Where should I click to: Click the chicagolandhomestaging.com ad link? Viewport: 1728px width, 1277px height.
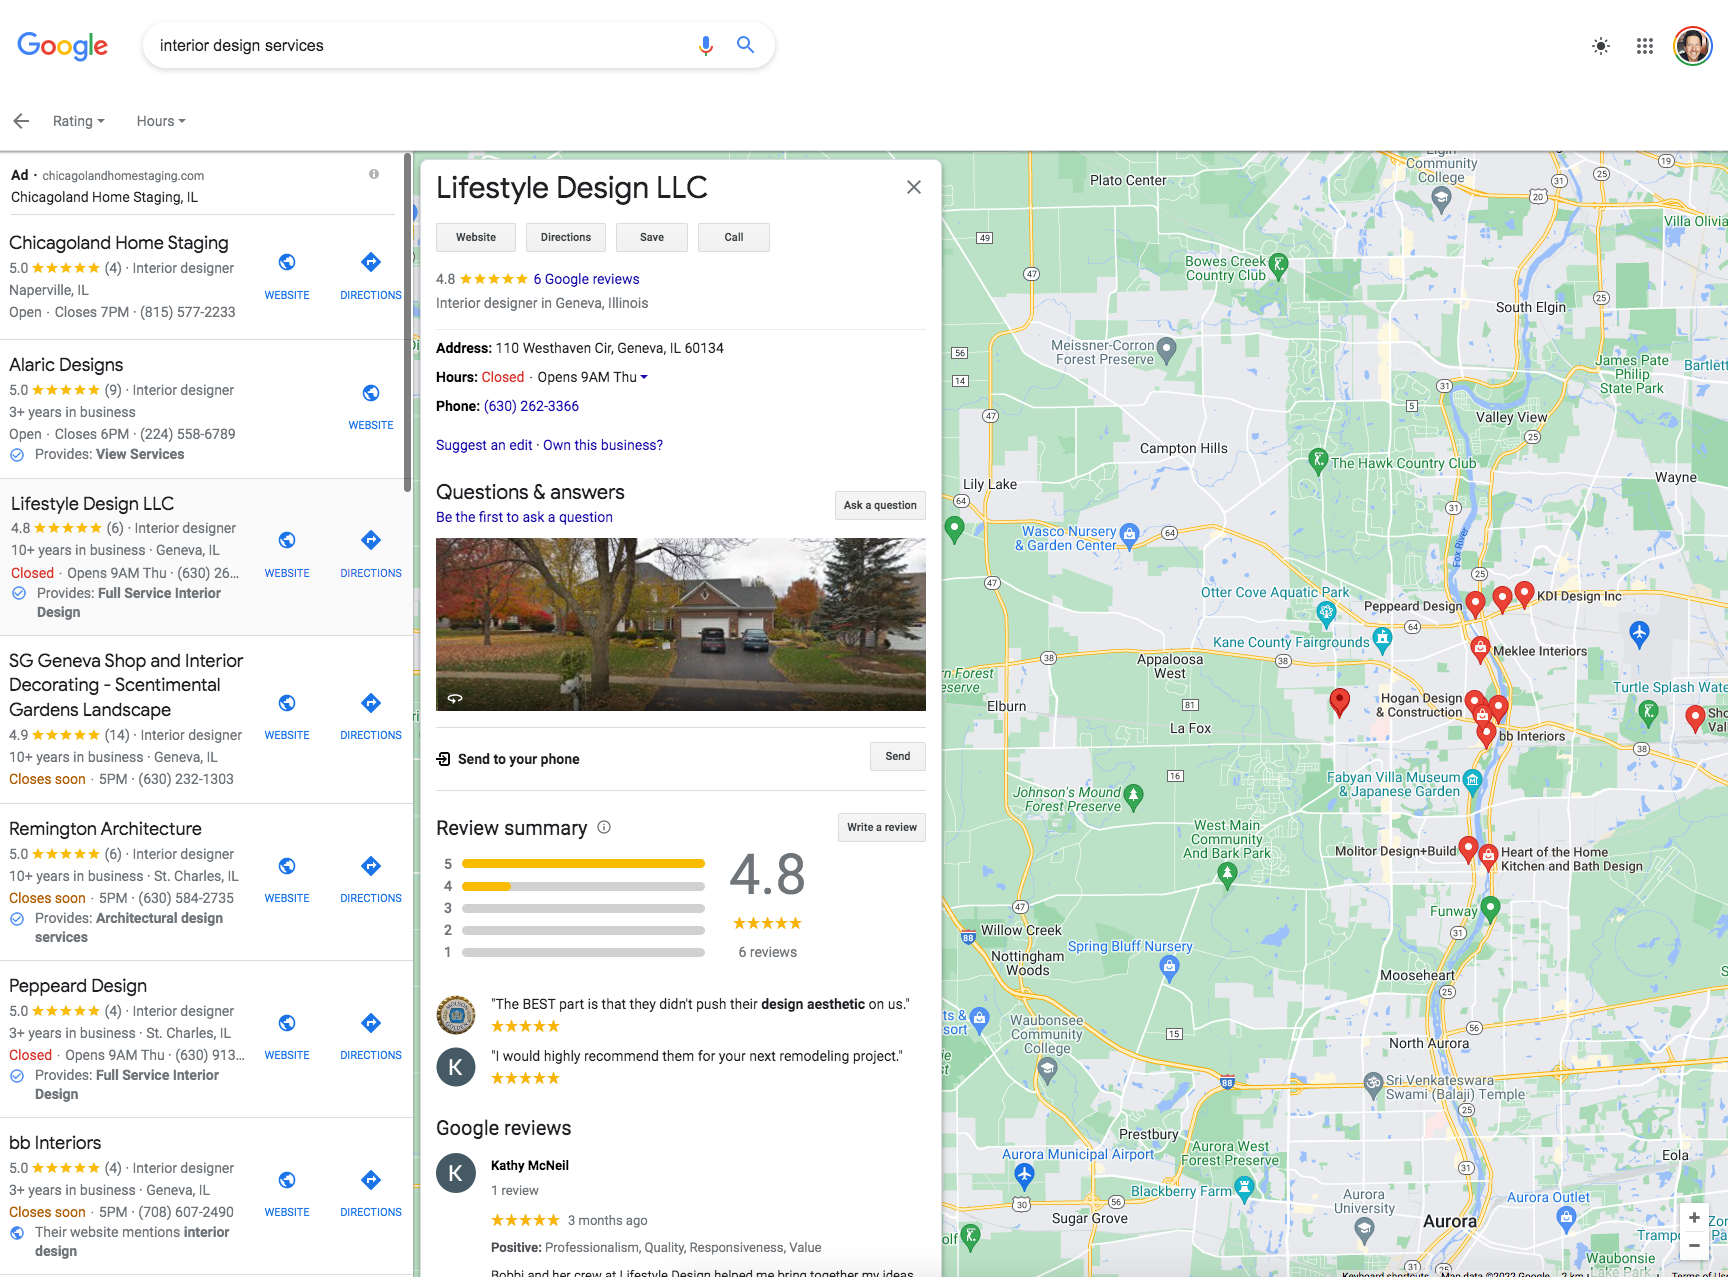[x=123, y=175]
